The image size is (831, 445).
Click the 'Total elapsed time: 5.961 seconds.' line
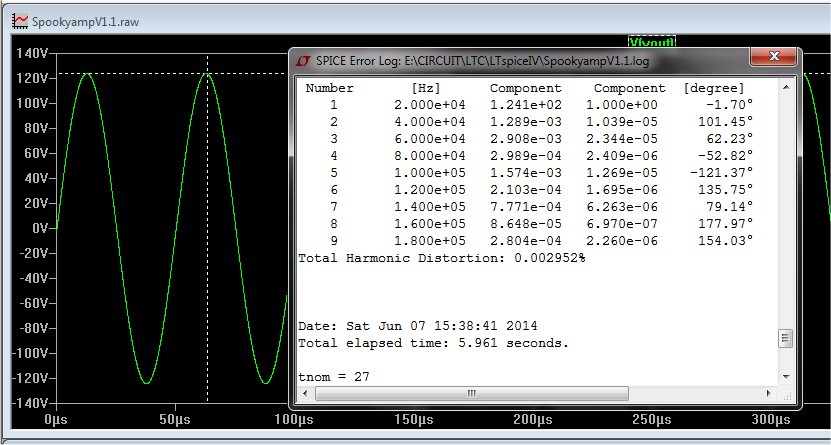click(x=434, y=343)
